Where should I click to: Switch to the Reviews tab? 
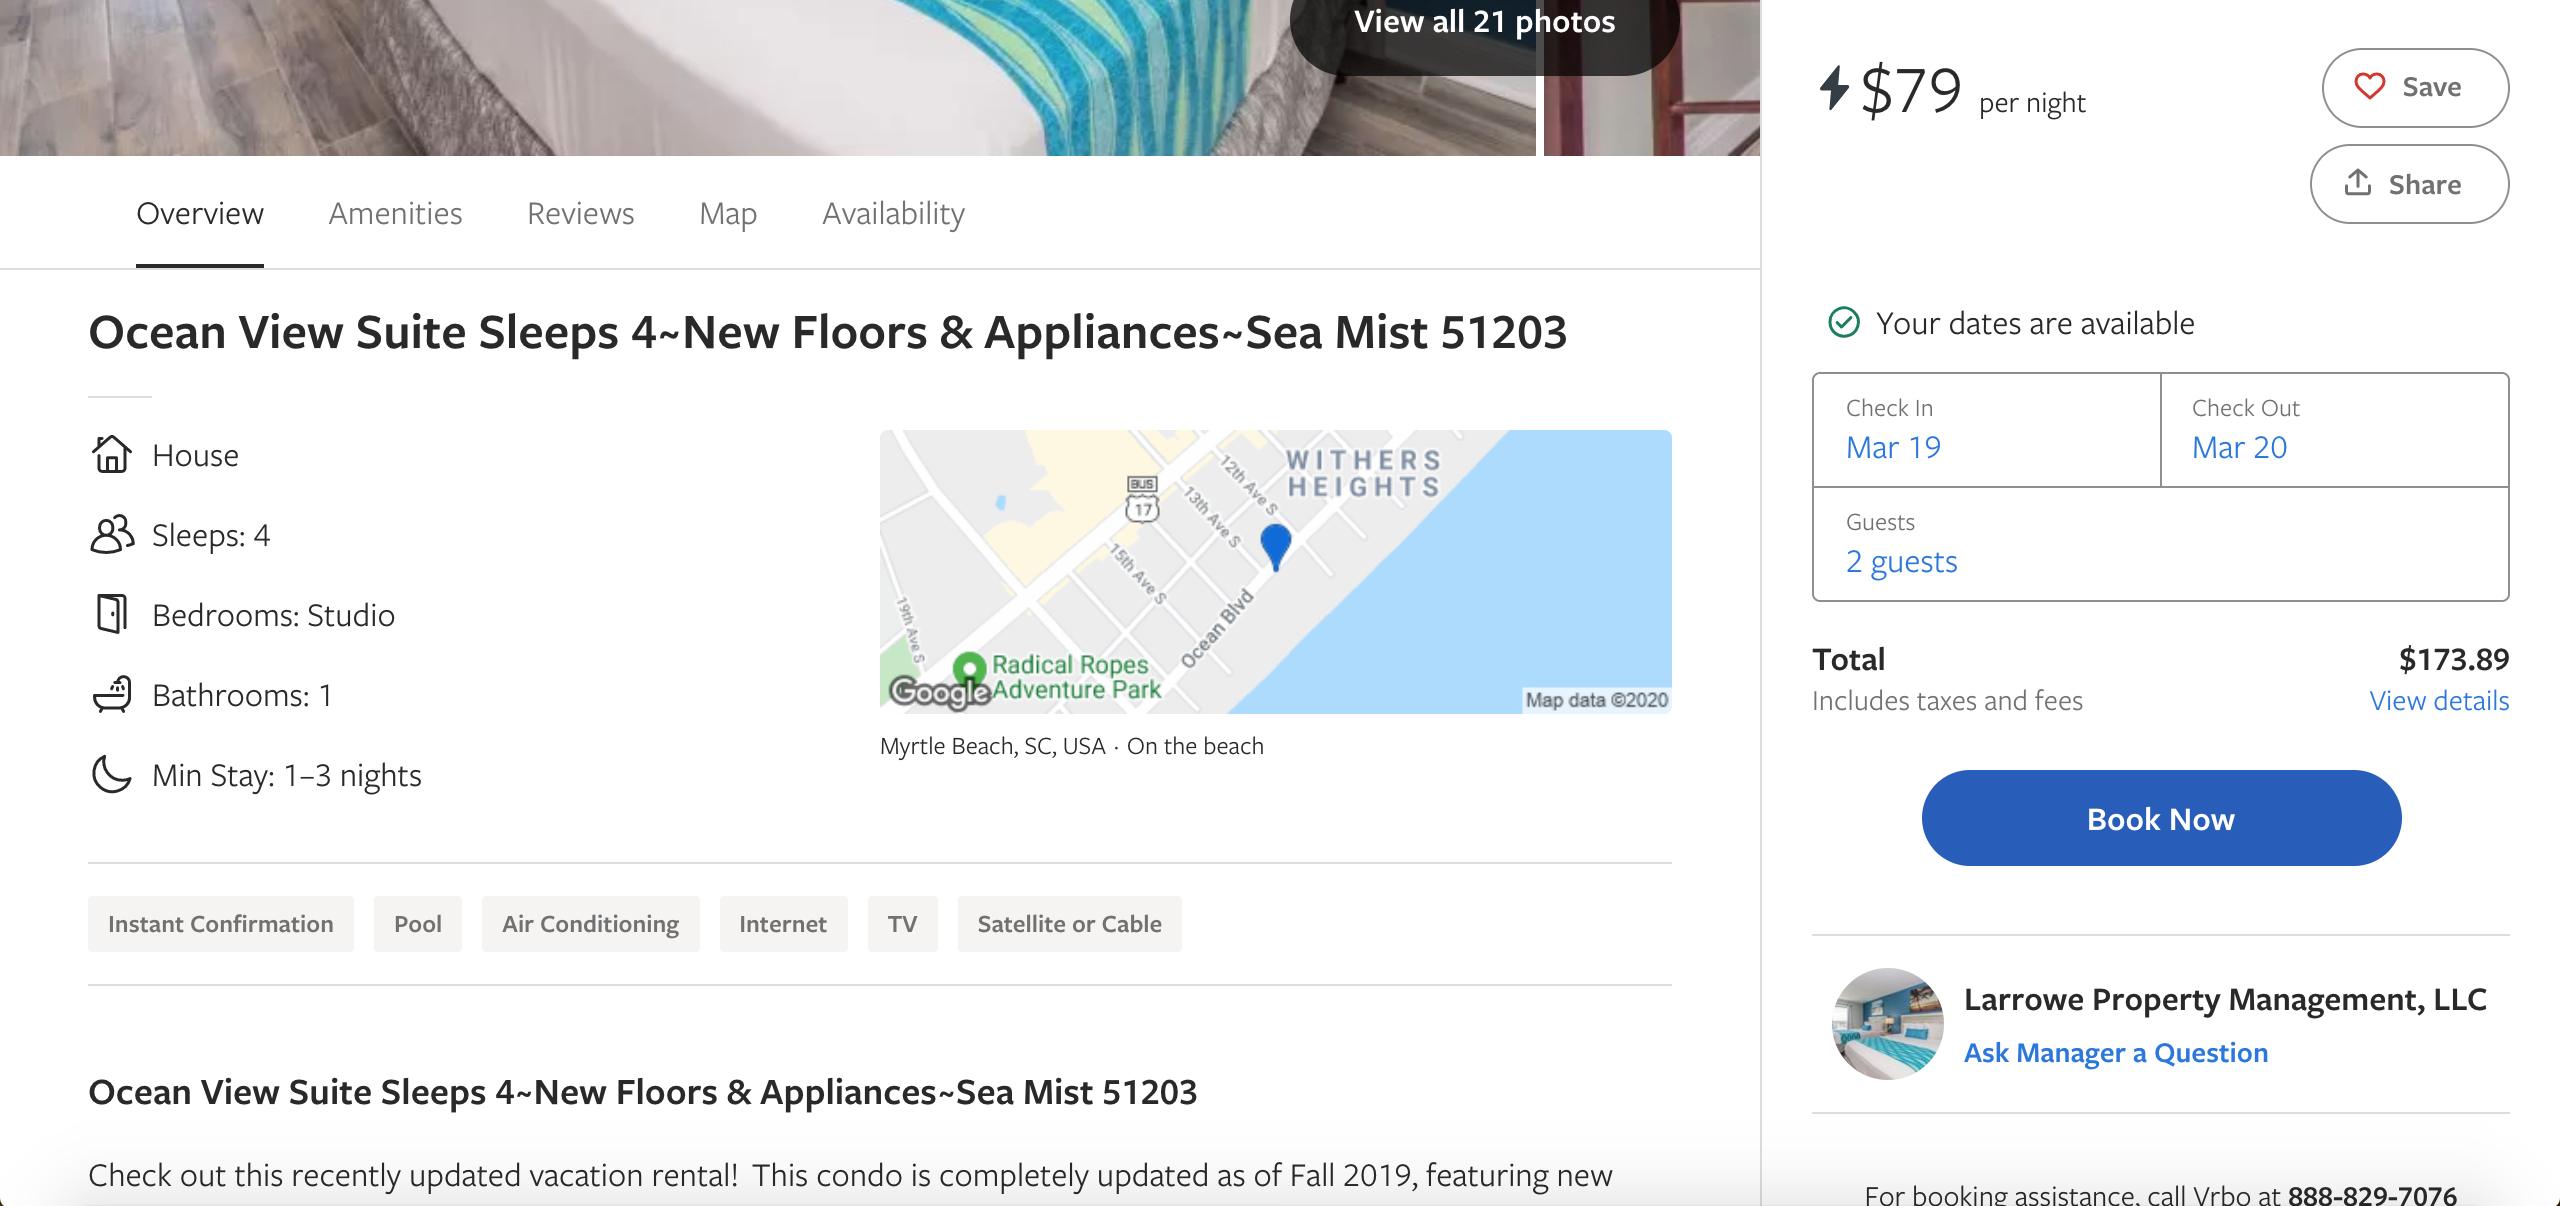pos(580,213)
